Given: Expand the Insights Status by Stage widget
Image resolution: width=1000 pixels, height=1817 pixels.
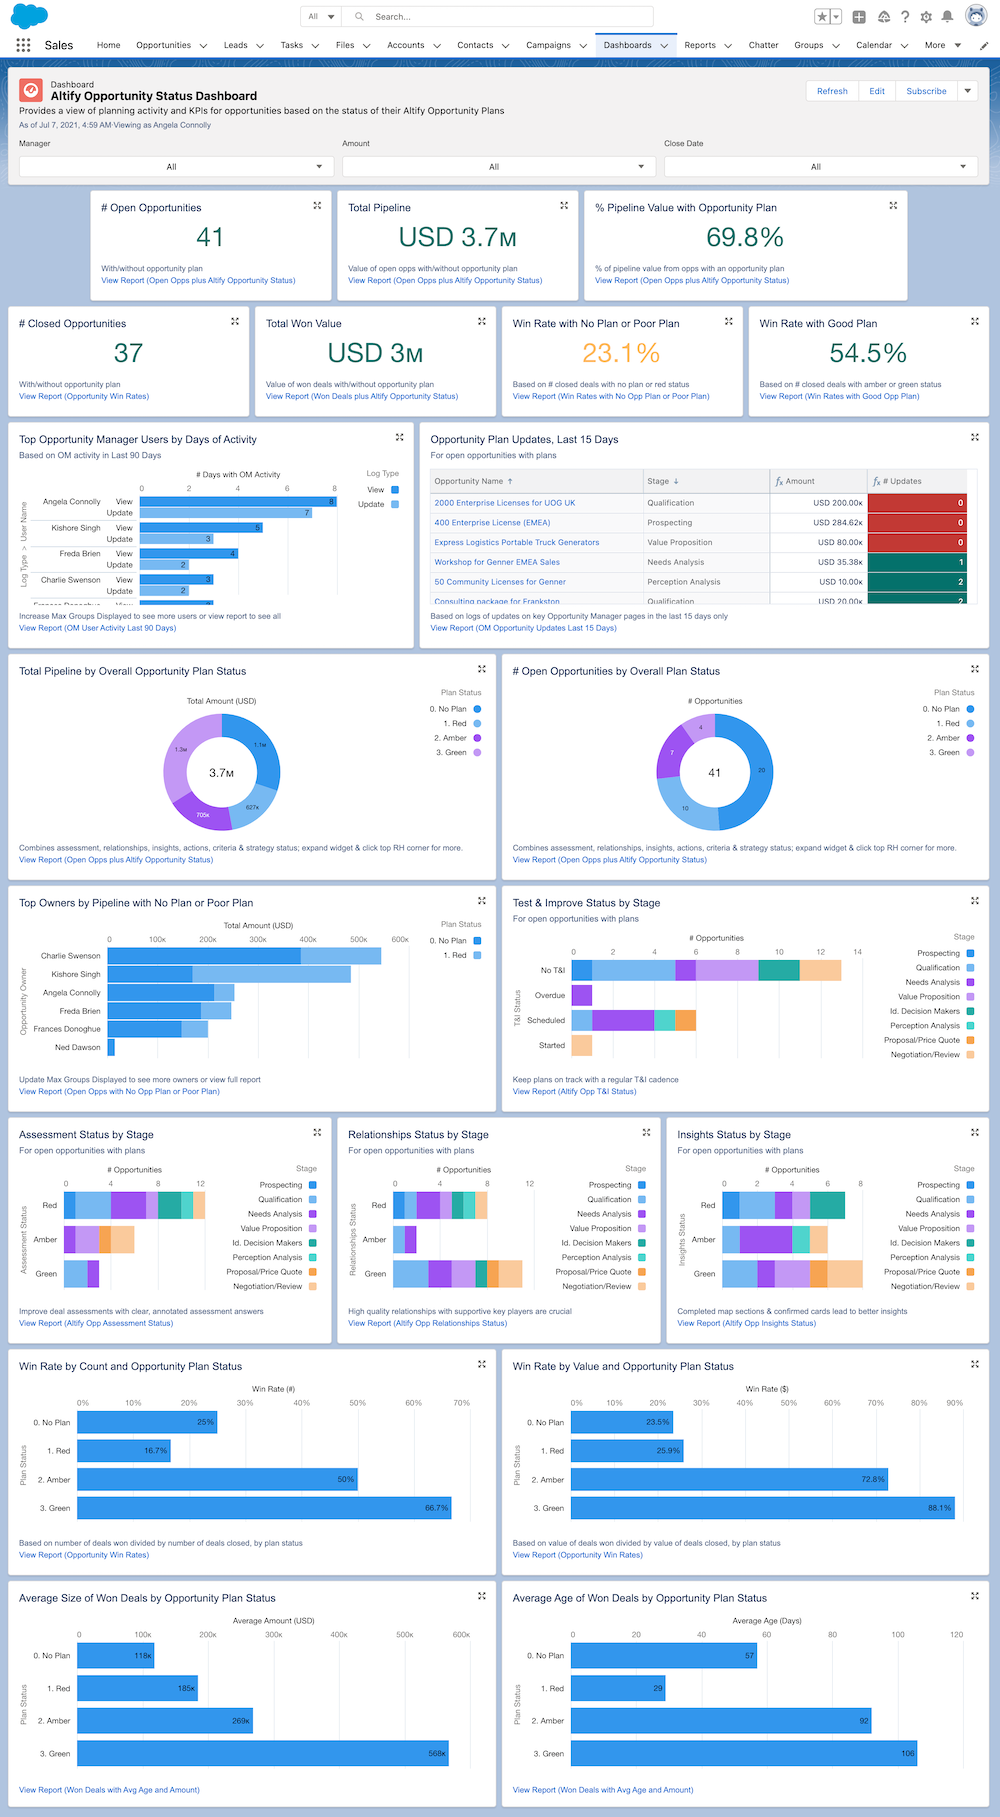Looking at the screenshot, I should [975, 1132].
